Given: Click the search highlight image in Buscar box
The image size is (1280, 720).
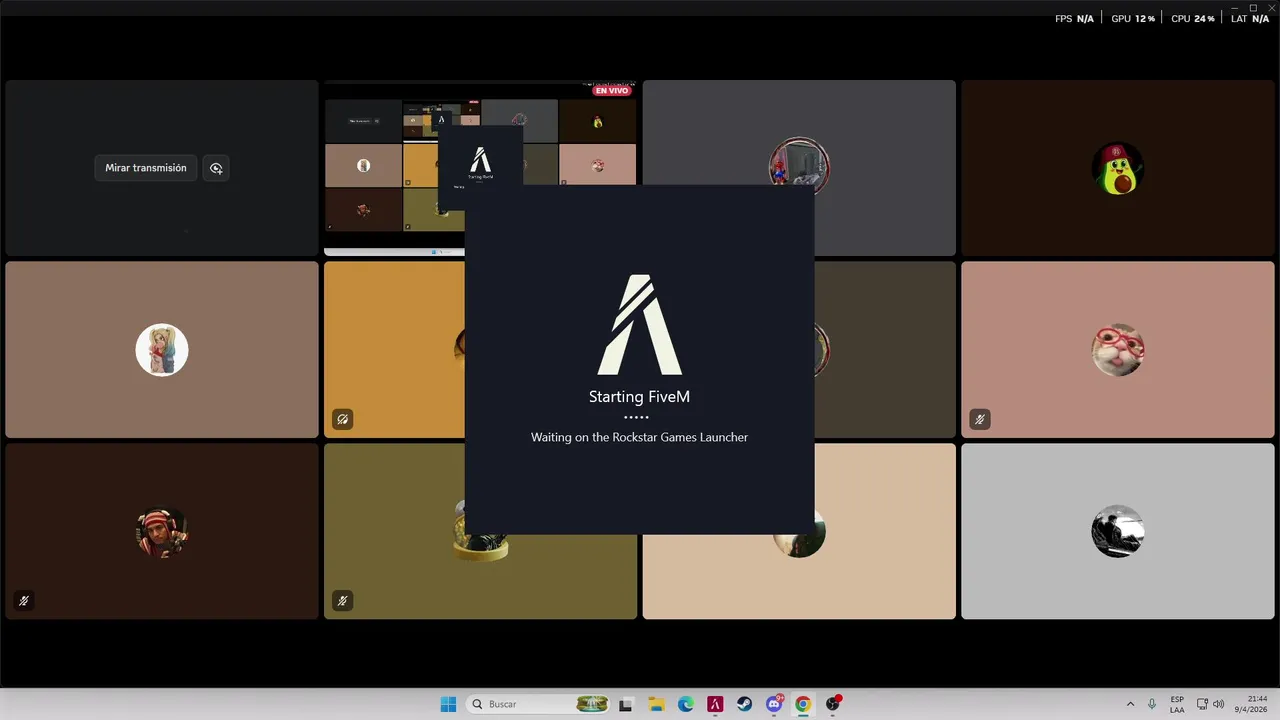Looking at the screenshot, I should coord(592,704).
